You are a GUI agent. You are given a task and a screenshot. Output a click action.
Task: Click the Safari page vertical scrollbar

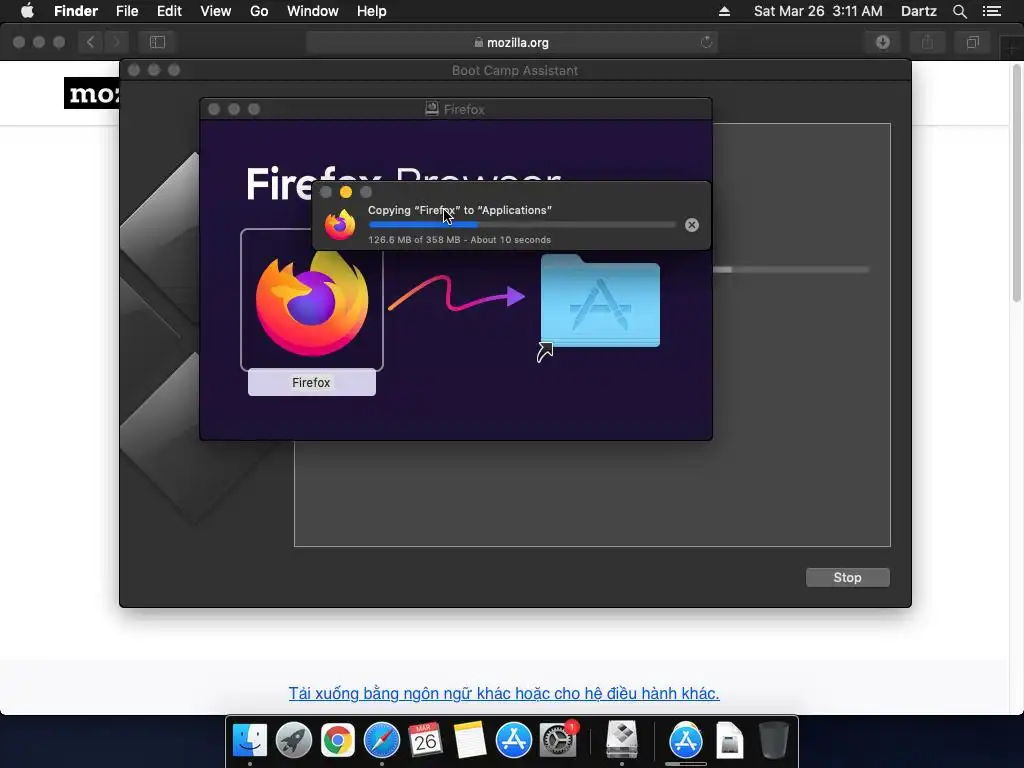coord(1017,183)
